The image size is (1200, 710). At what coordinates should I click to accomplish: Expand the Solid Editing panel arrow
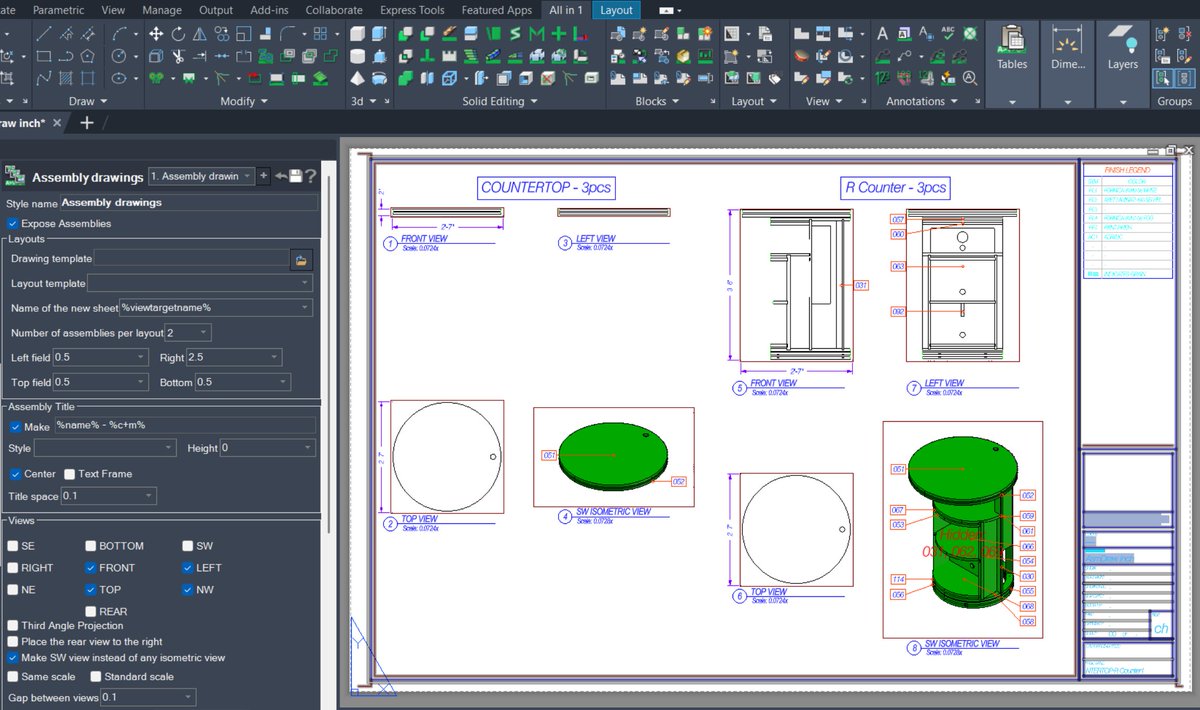(533, 101)
